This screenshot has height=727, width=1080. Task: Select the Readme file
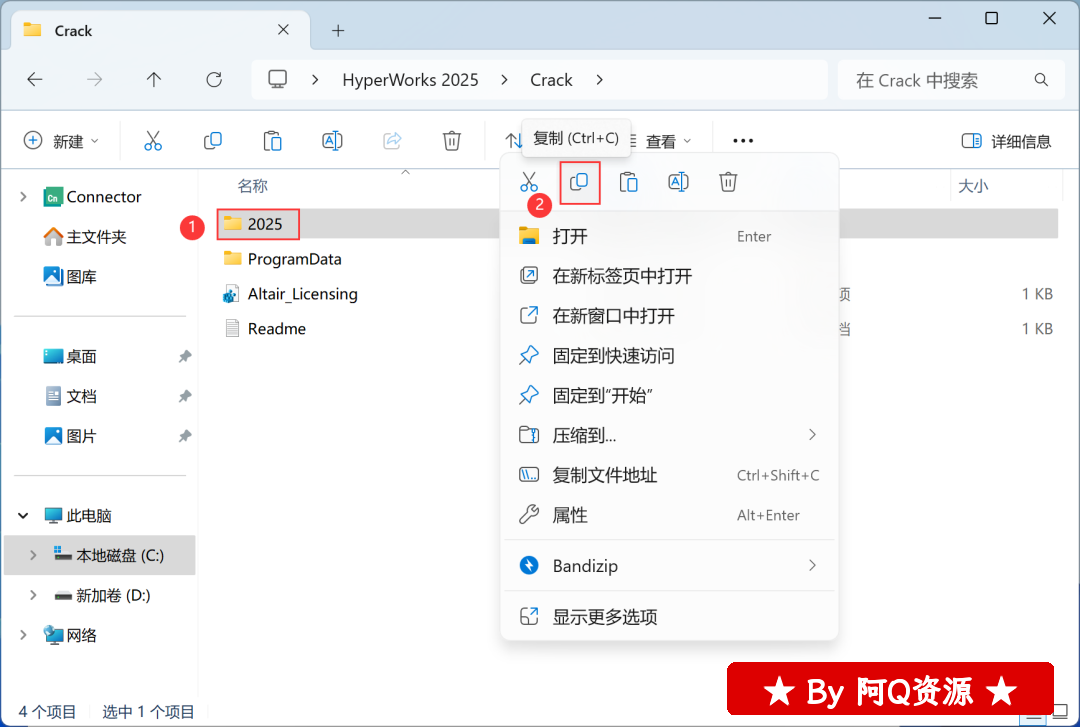pos(266,329)
